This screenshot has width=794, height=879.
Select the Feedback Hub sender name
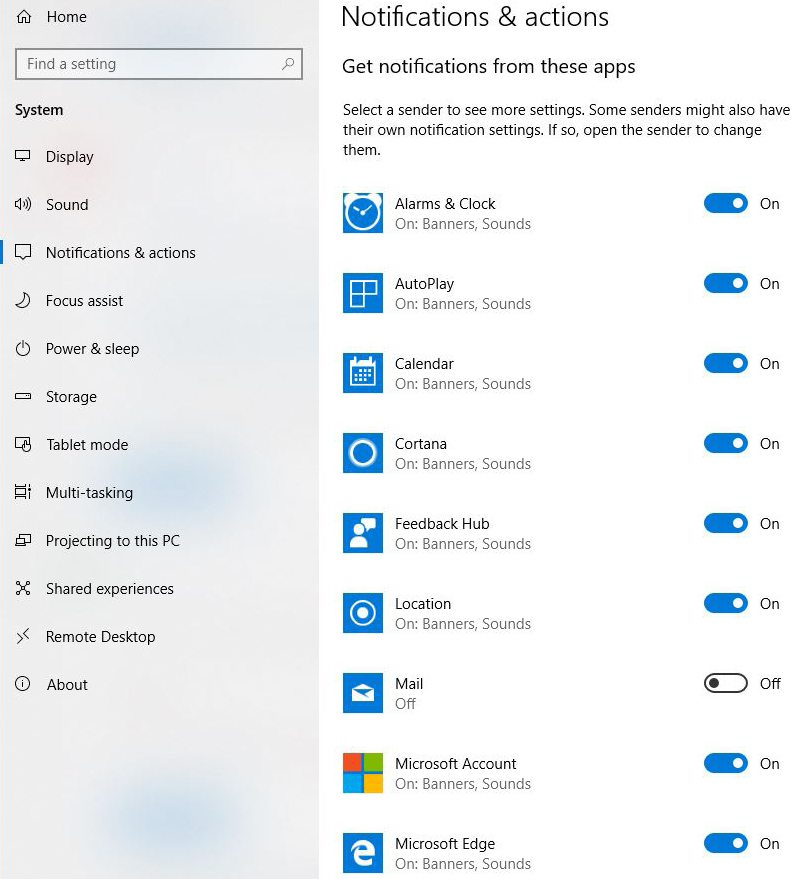point(442,524)
